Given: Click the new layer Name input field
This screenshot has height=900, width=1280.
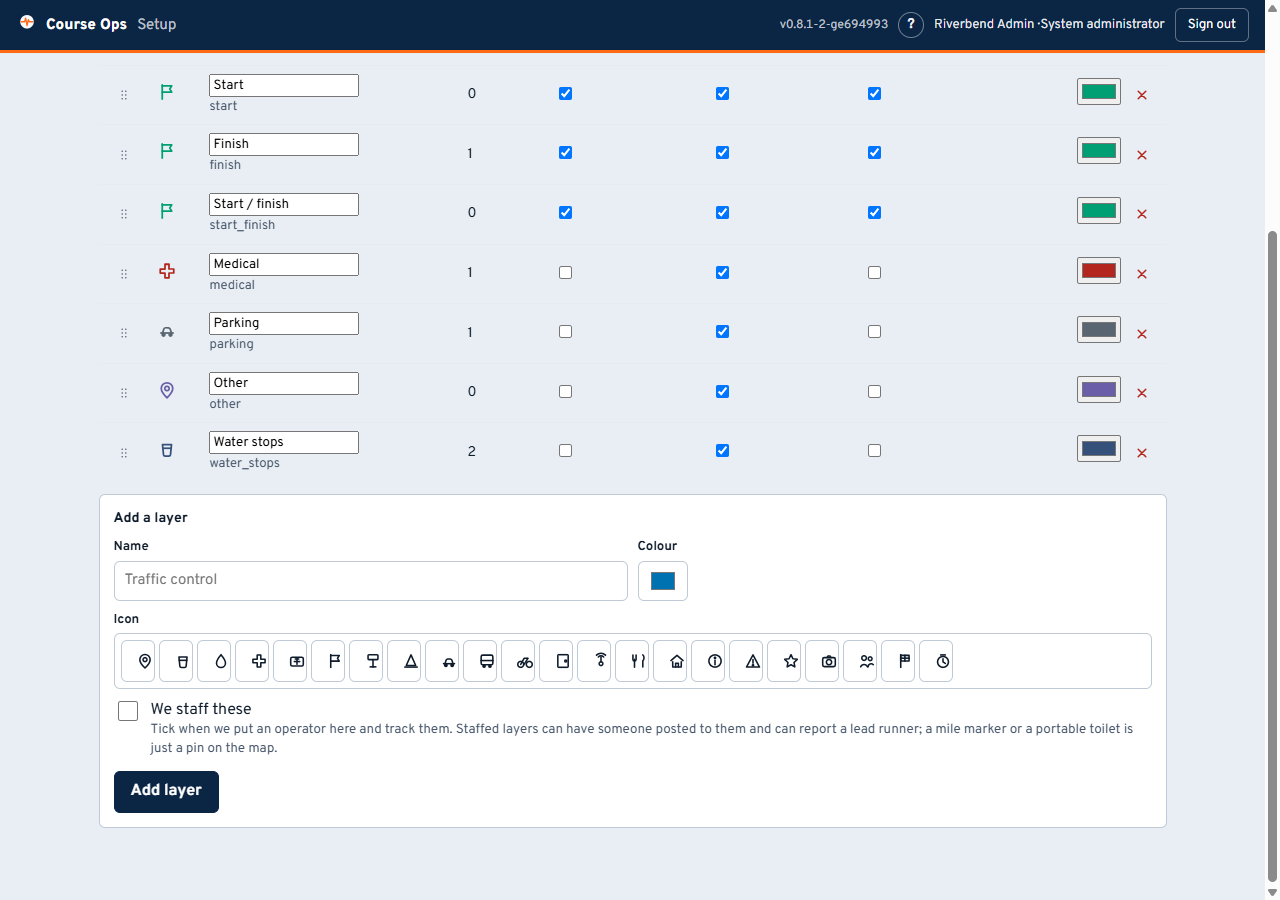Looking at the screenshot, I should pos(371,581).
